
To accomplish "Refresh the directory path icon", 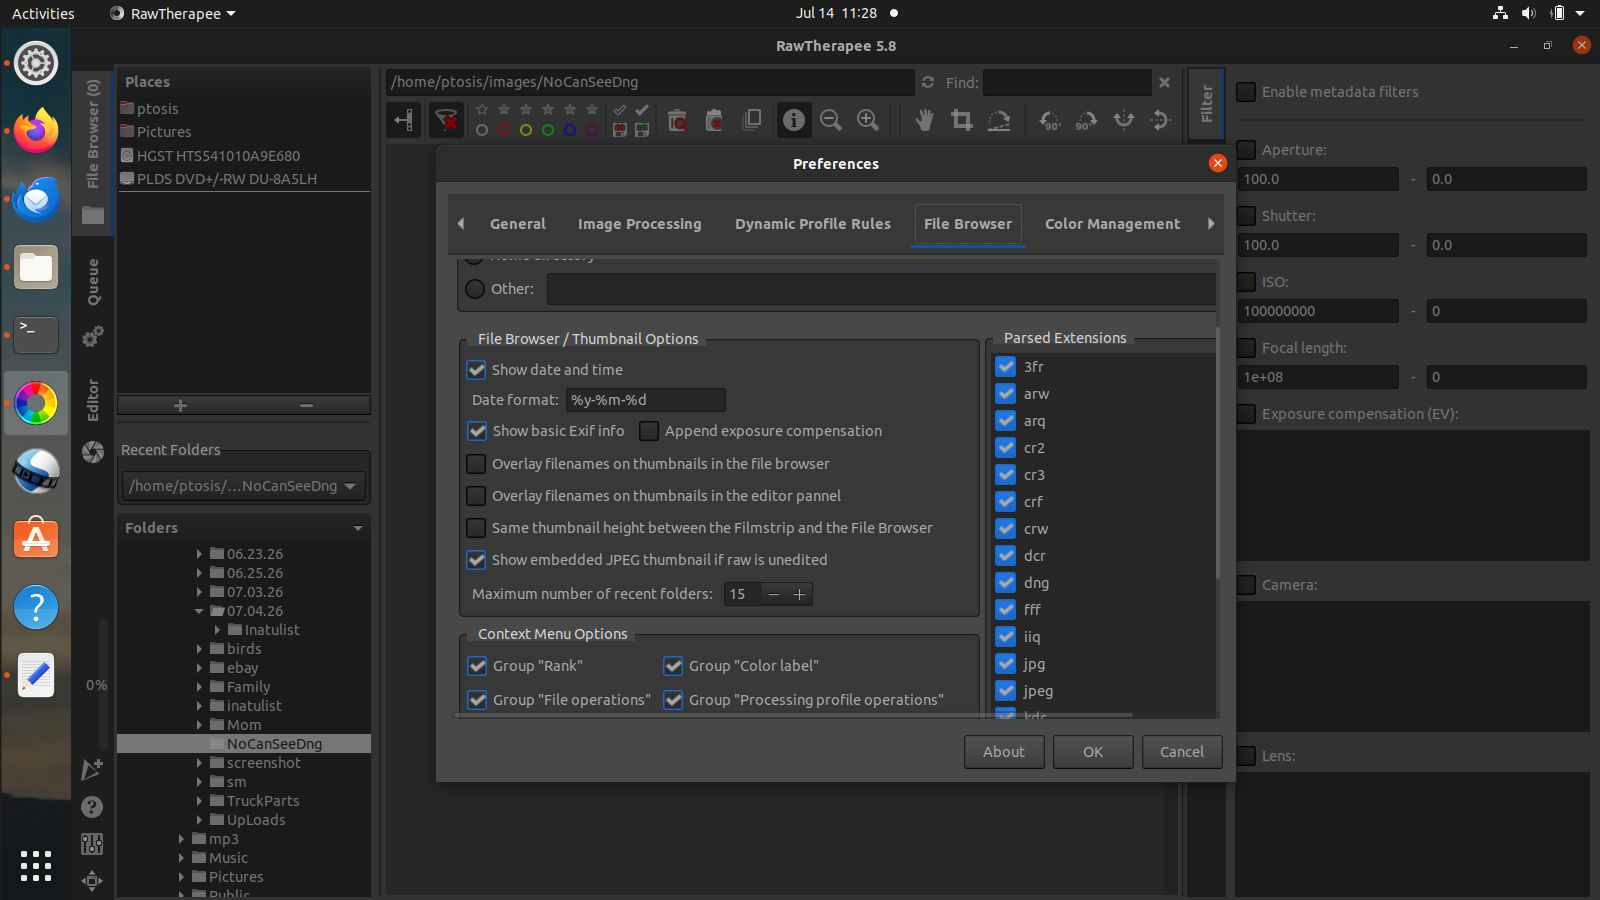I will (x=928, y=82).
